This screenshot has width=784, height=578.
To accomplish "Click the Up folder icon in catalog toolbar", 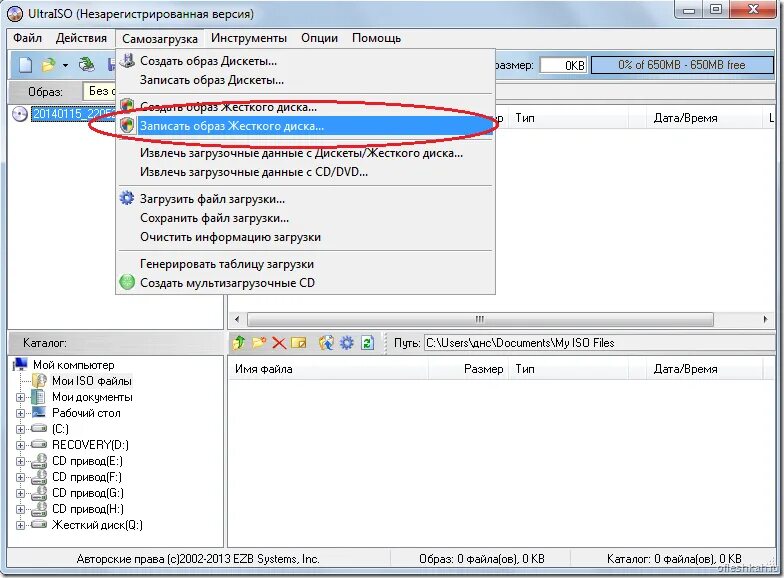I will (x=239, y=342).
